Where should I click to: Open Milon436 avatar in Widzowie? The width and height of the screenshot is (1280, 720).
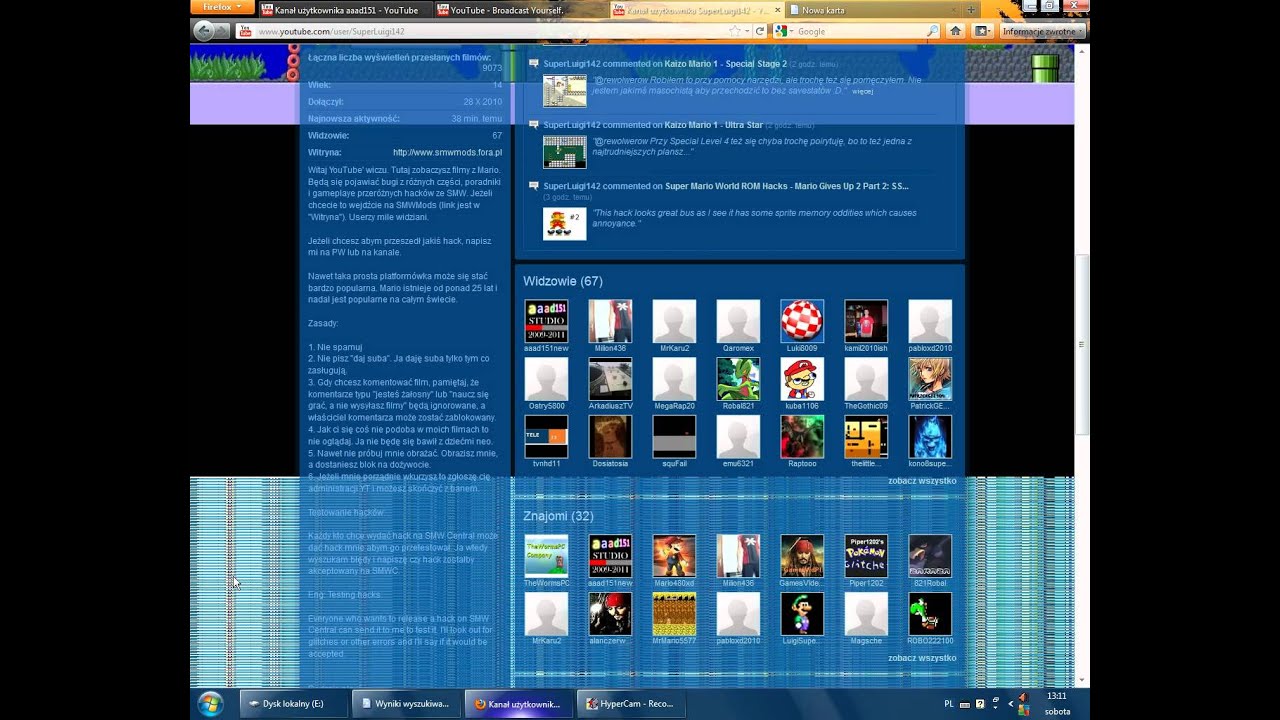610,321
